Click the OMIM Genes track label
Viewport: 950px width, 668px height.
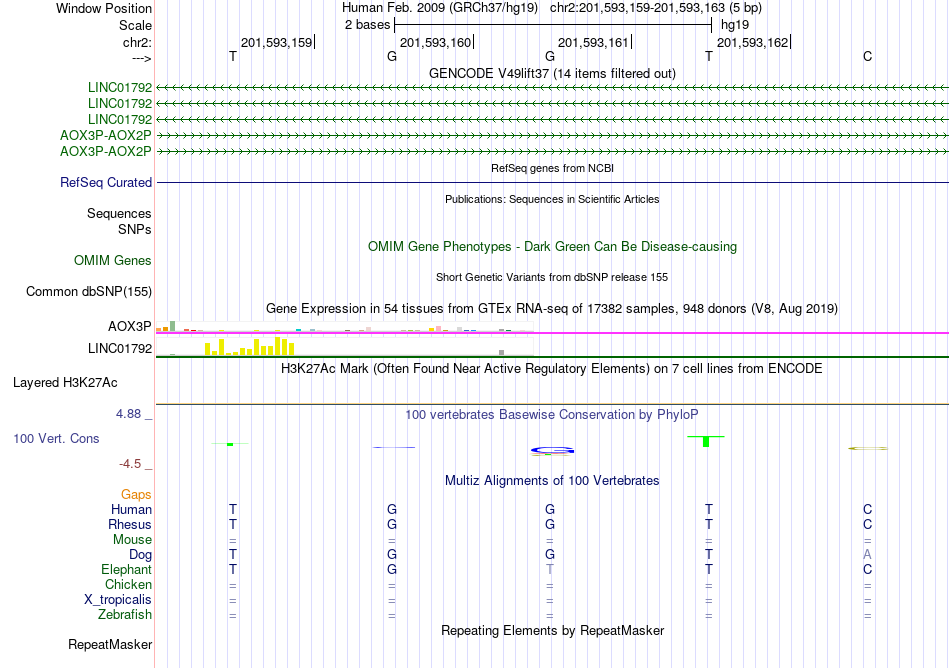(x=112, y=260)
